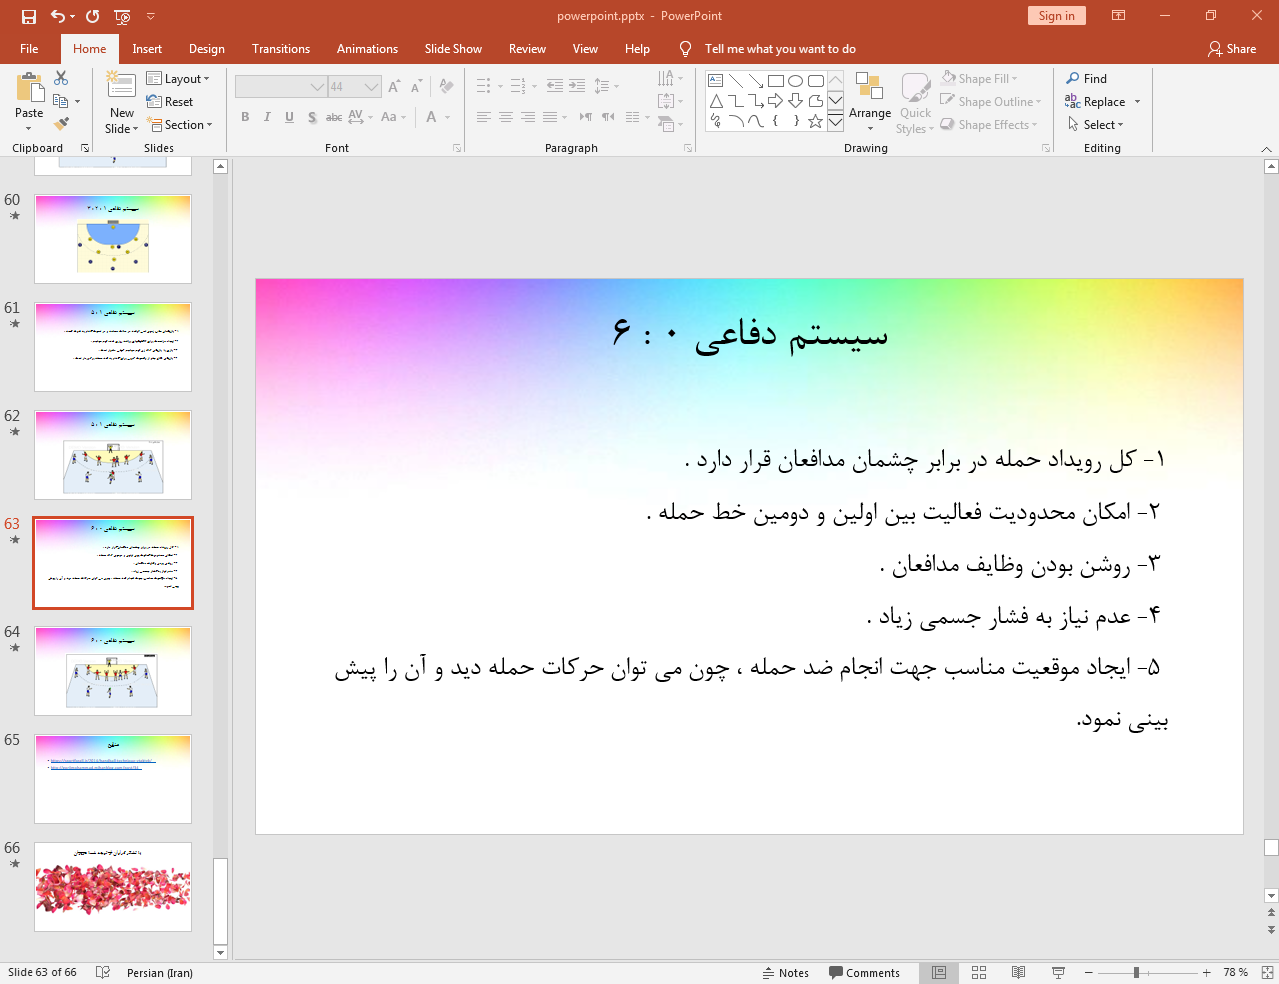Click the Find button
Image resolution: width=1279 pixels, height=984 pixels.
tap(1087, 79)
